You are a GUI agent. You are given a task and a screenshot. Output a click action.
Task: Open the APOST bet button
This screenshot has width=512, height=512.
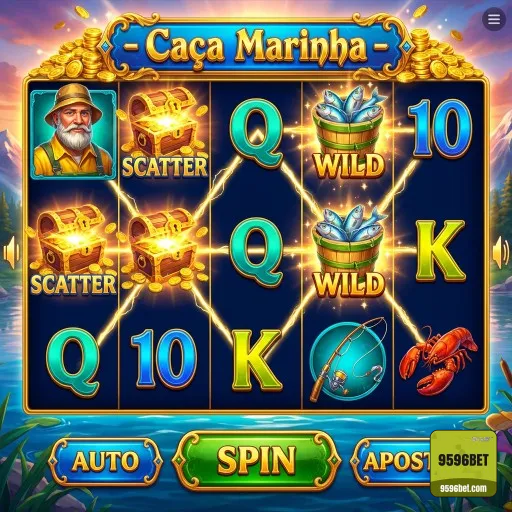coord(392,461)
